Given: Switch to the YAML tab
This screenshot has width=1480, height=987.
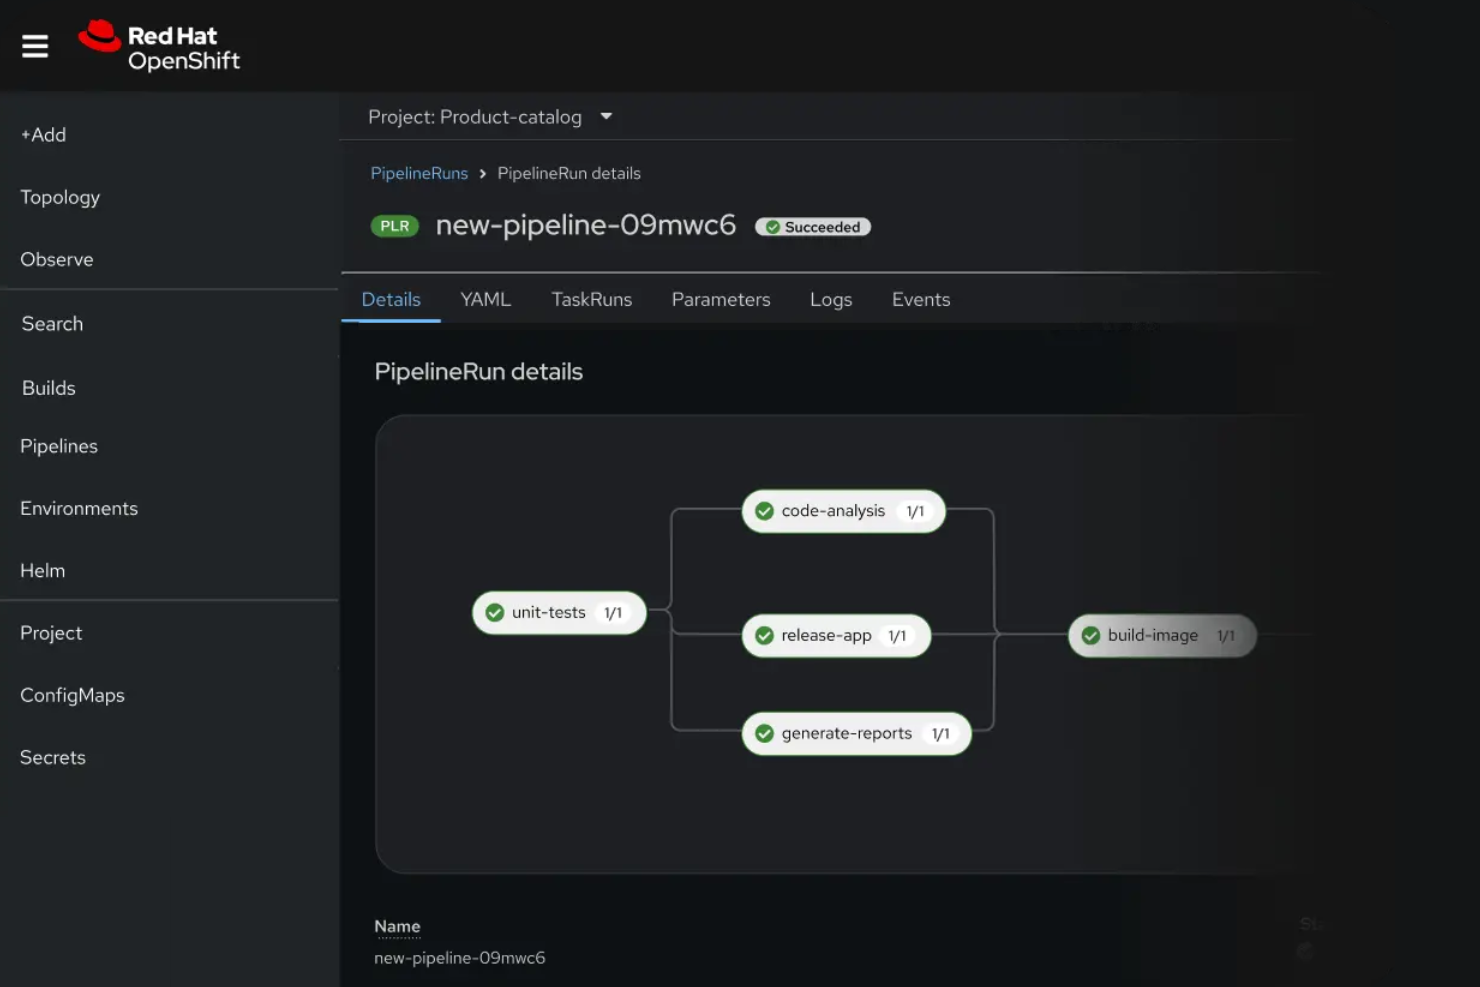Looking at the screenshot, I should pyautogui.click(x=485, y=299).
